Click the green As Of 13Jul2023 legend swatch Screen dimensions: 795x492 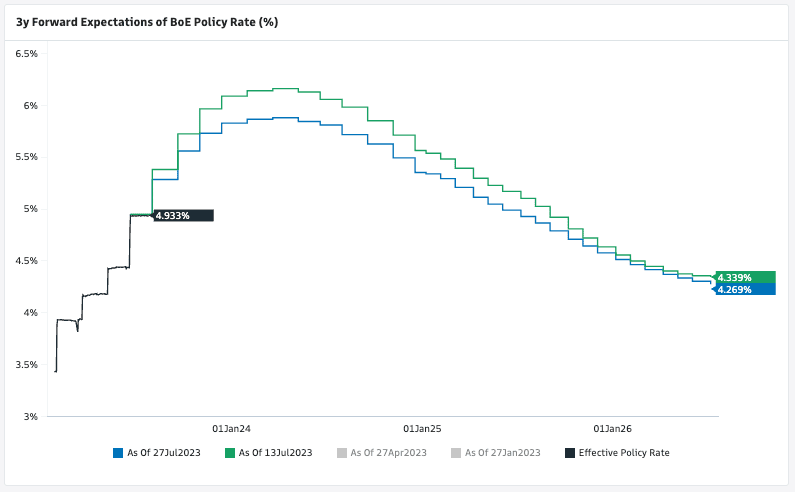(x=230, y=453)
